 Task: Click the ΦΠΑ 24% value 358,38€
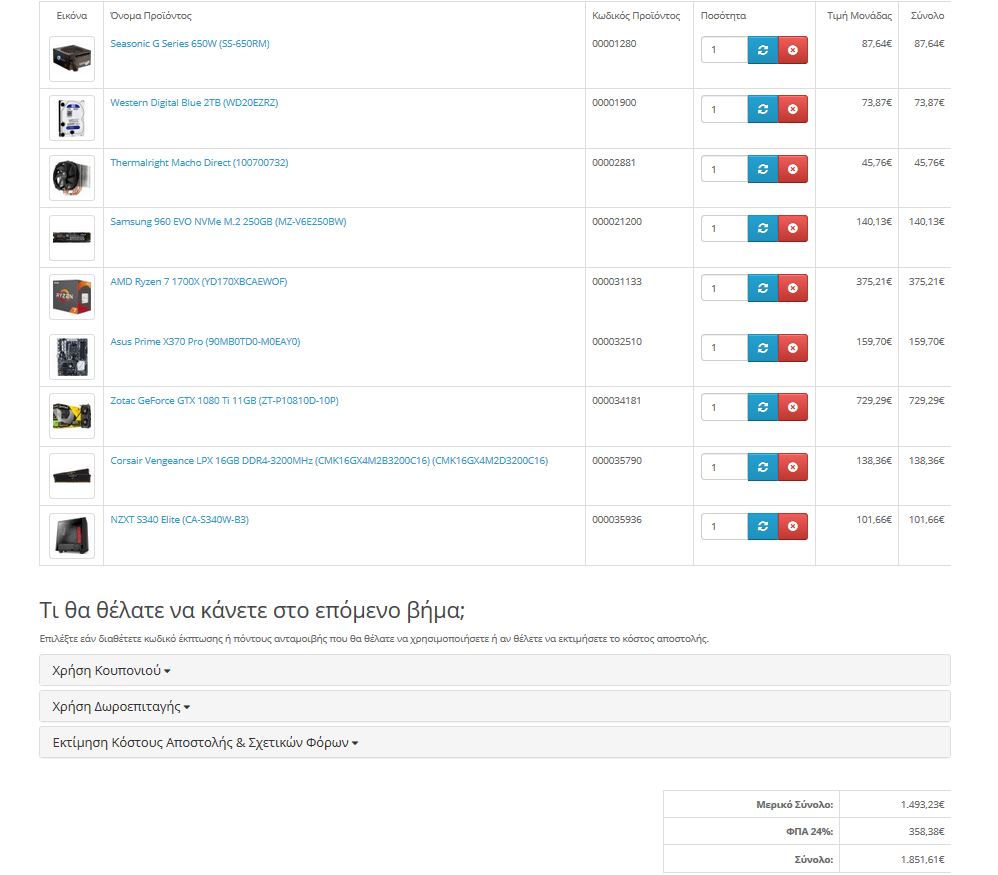[926, 831]
